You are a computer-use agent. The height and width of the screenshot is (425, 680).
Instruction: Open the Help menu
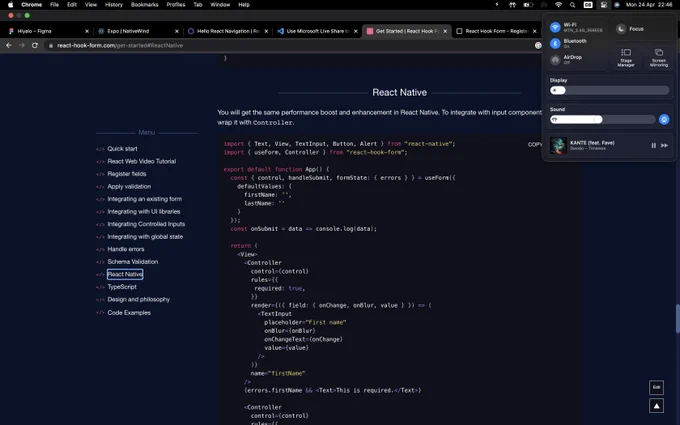pyautogui.click(x=244, y=5)
